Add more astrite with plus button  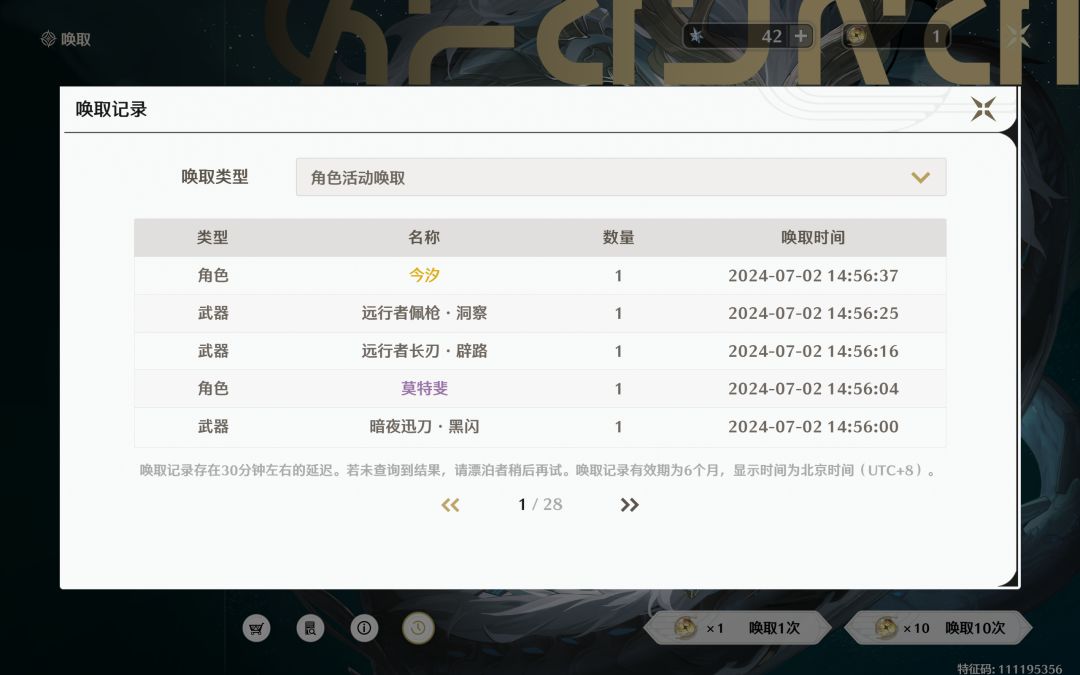pyautogui.click(x=800, y=36)
